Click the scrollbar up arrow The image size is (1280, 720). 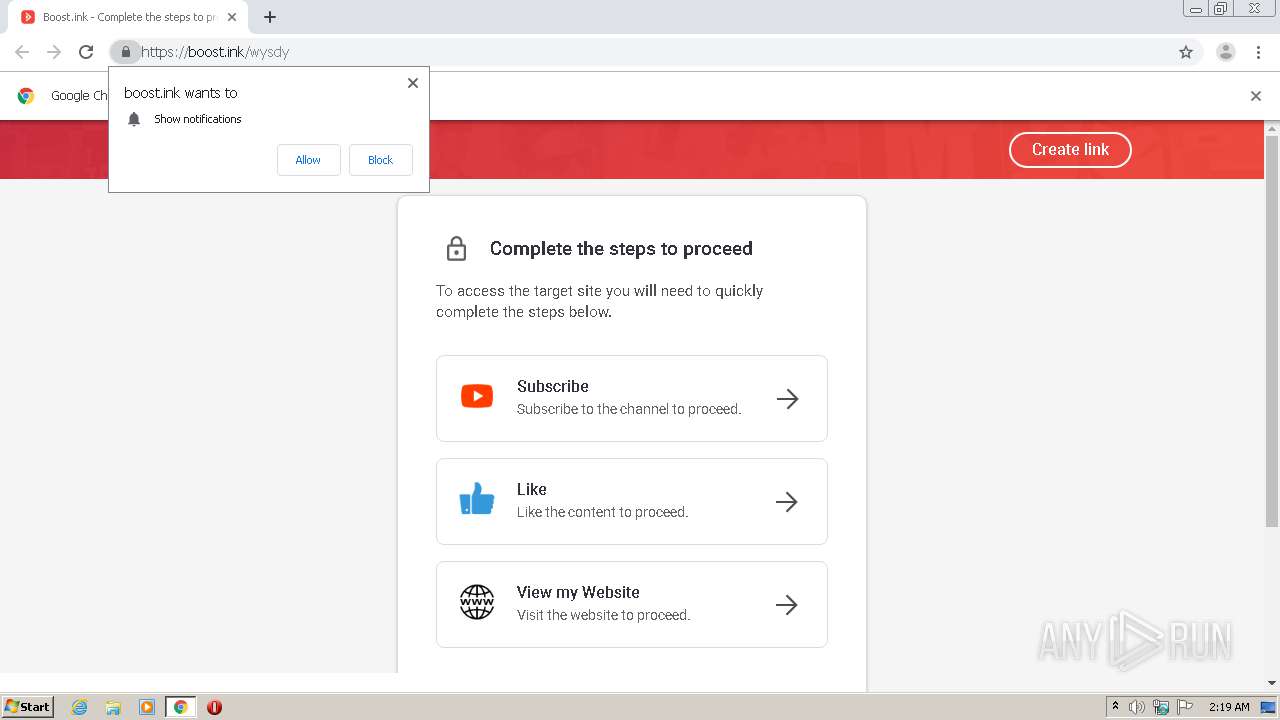tap(1272, 128)
